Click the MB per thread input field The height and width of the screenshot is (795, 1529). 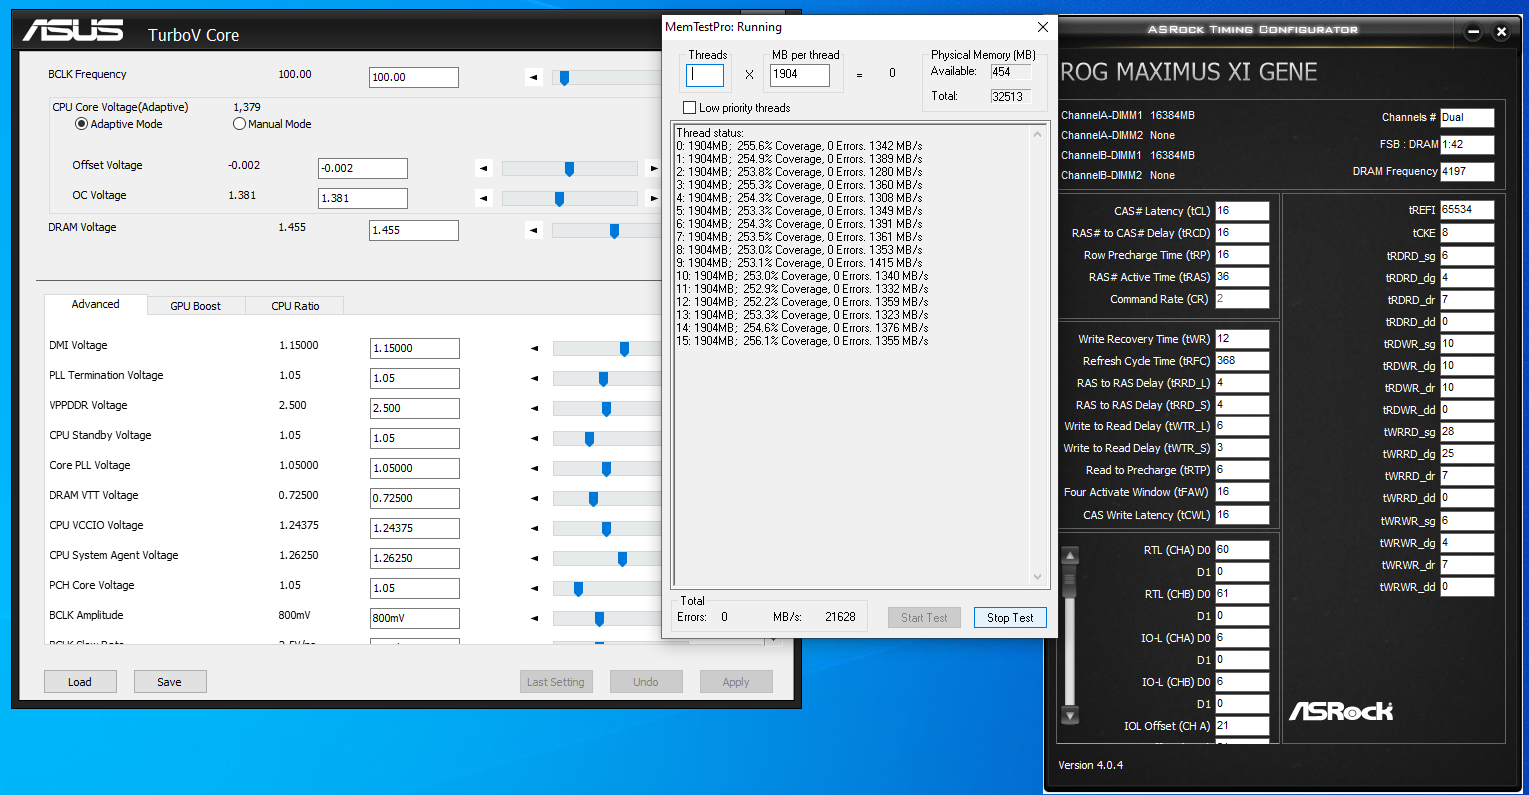(x=800, y=74)
